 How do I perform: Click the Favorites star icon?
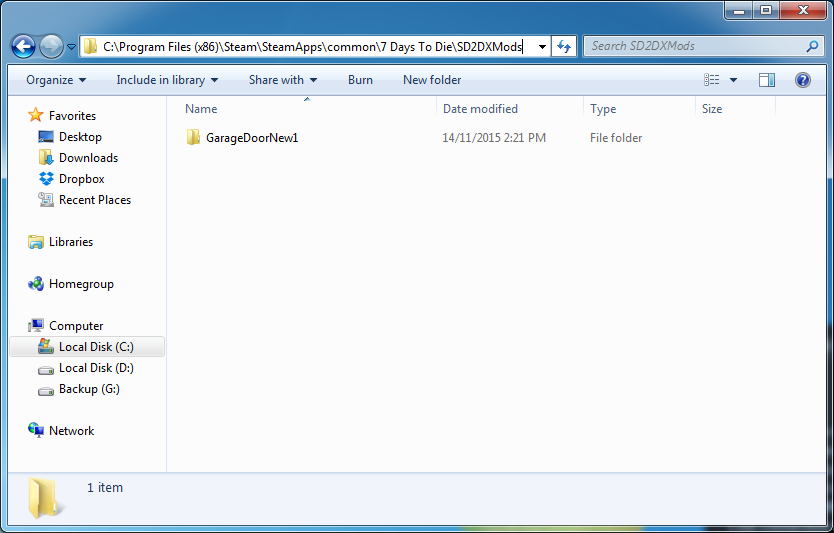[36, 115]
